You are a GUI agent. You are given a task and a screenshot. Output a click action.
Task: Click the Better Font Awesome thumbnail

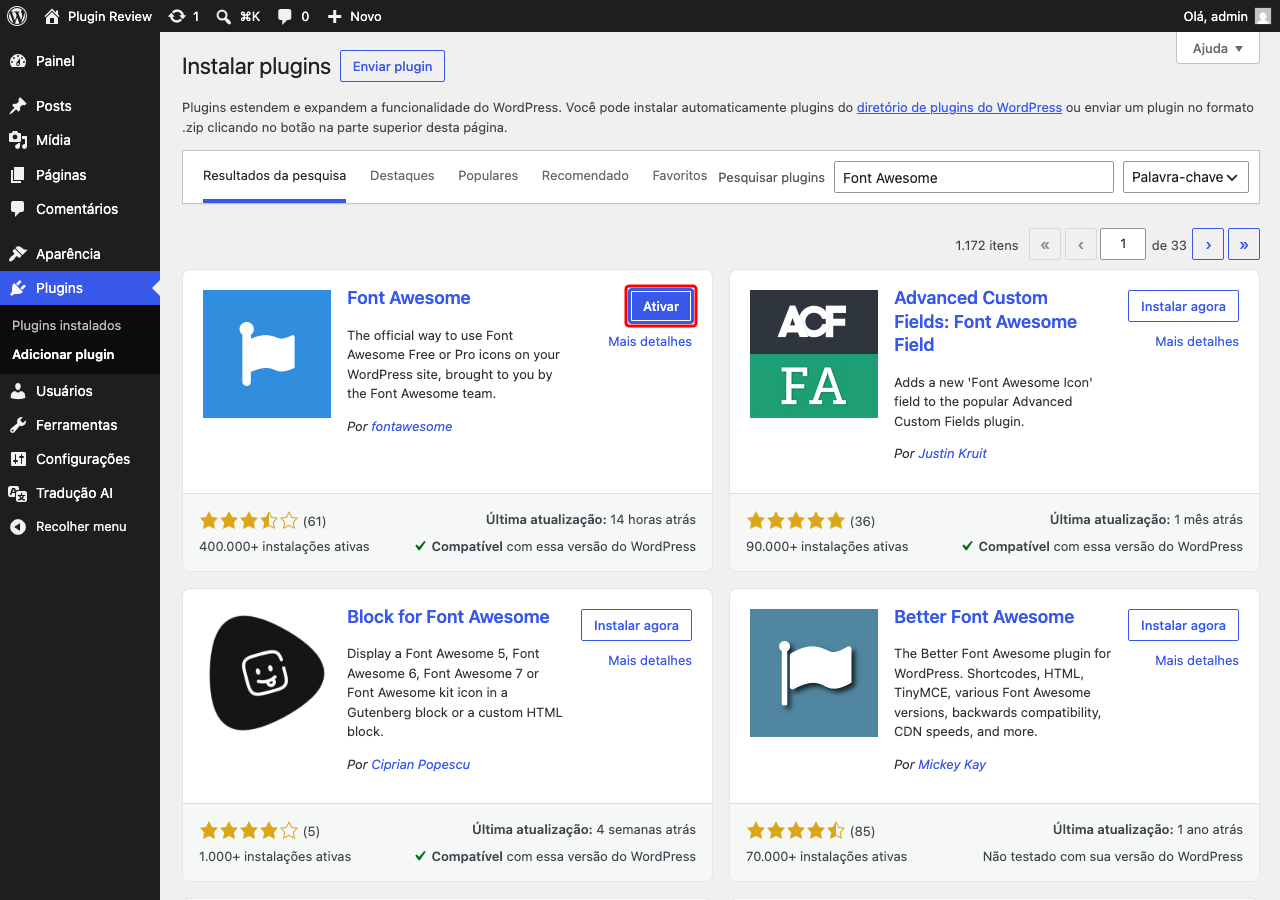click(x=814, y=673)
